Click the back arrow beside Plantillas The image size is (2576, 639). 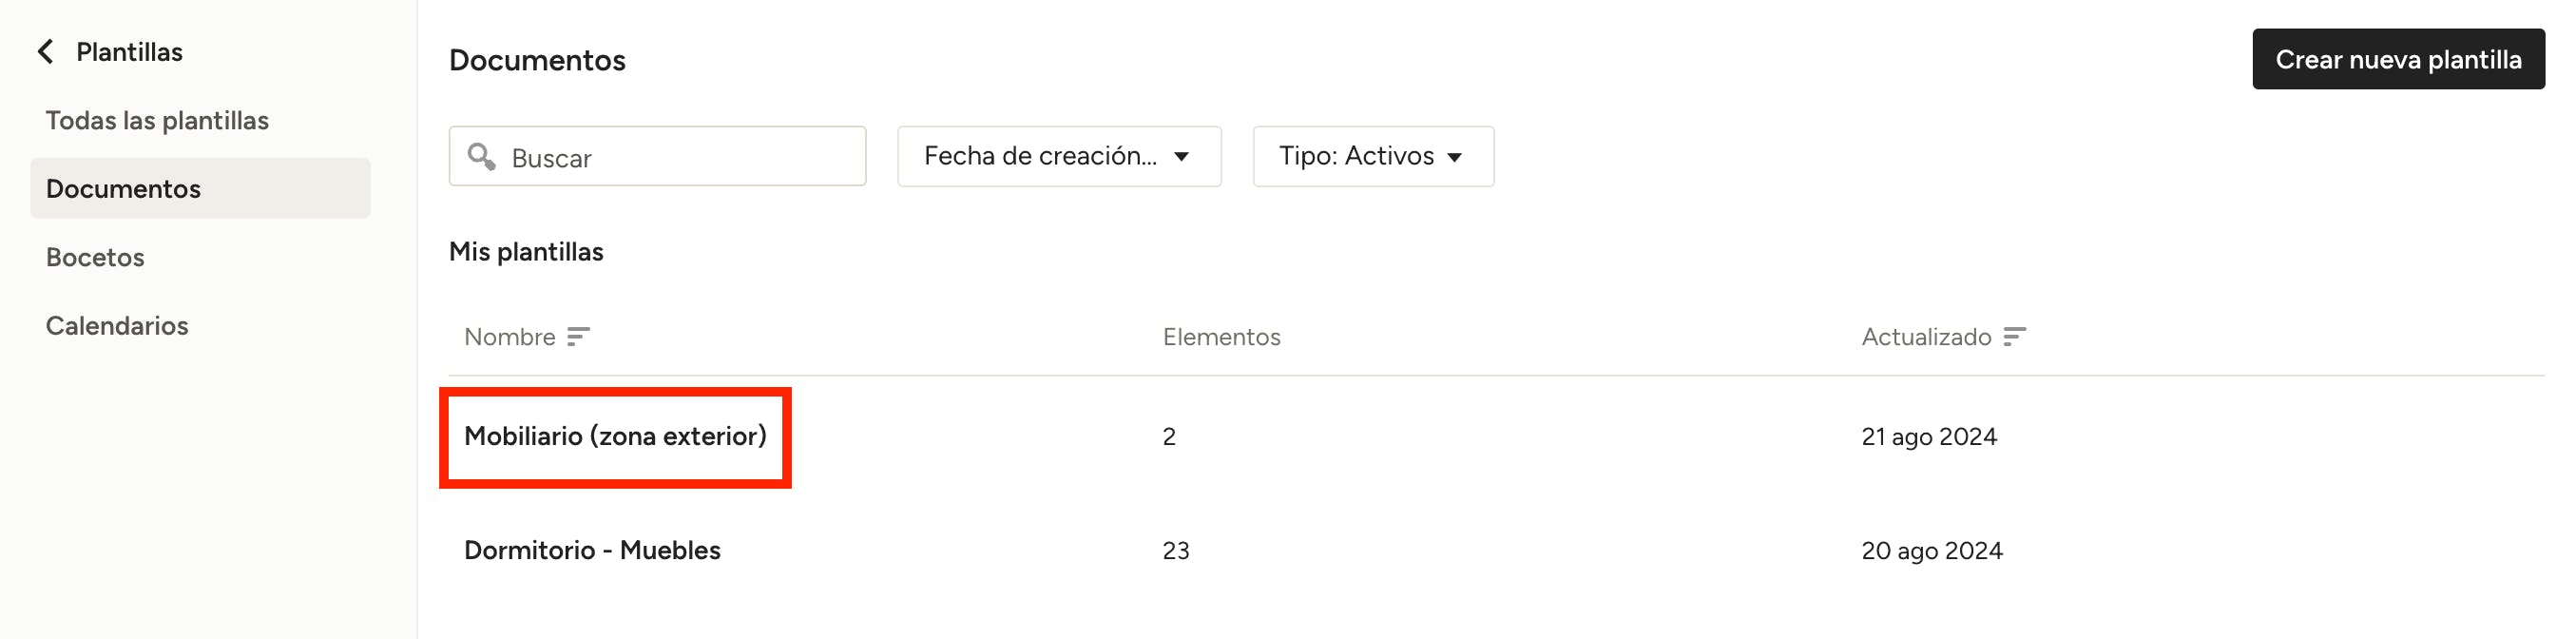45,52
